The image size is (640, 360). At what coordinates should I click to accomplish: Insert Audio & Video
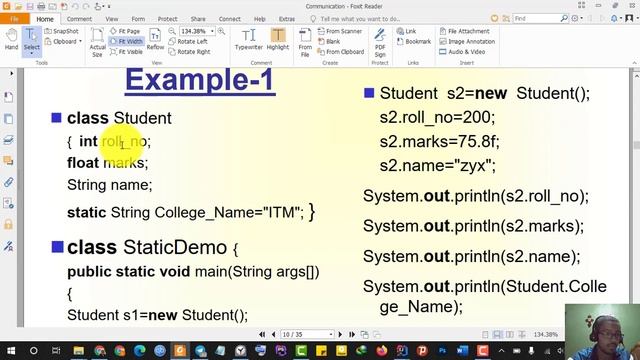point(462,52)
